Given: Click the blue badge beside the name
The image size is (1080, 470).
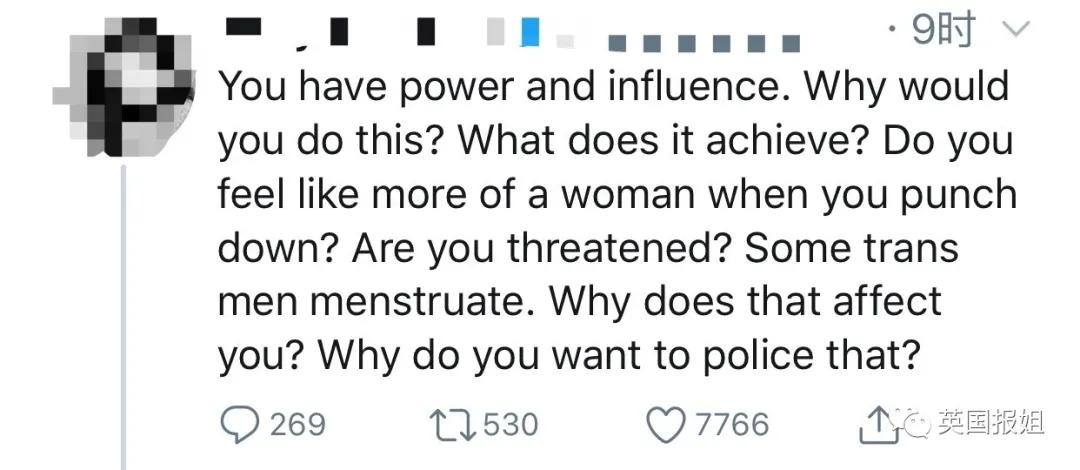Looking at the screenshot, I should click(530, 34).
